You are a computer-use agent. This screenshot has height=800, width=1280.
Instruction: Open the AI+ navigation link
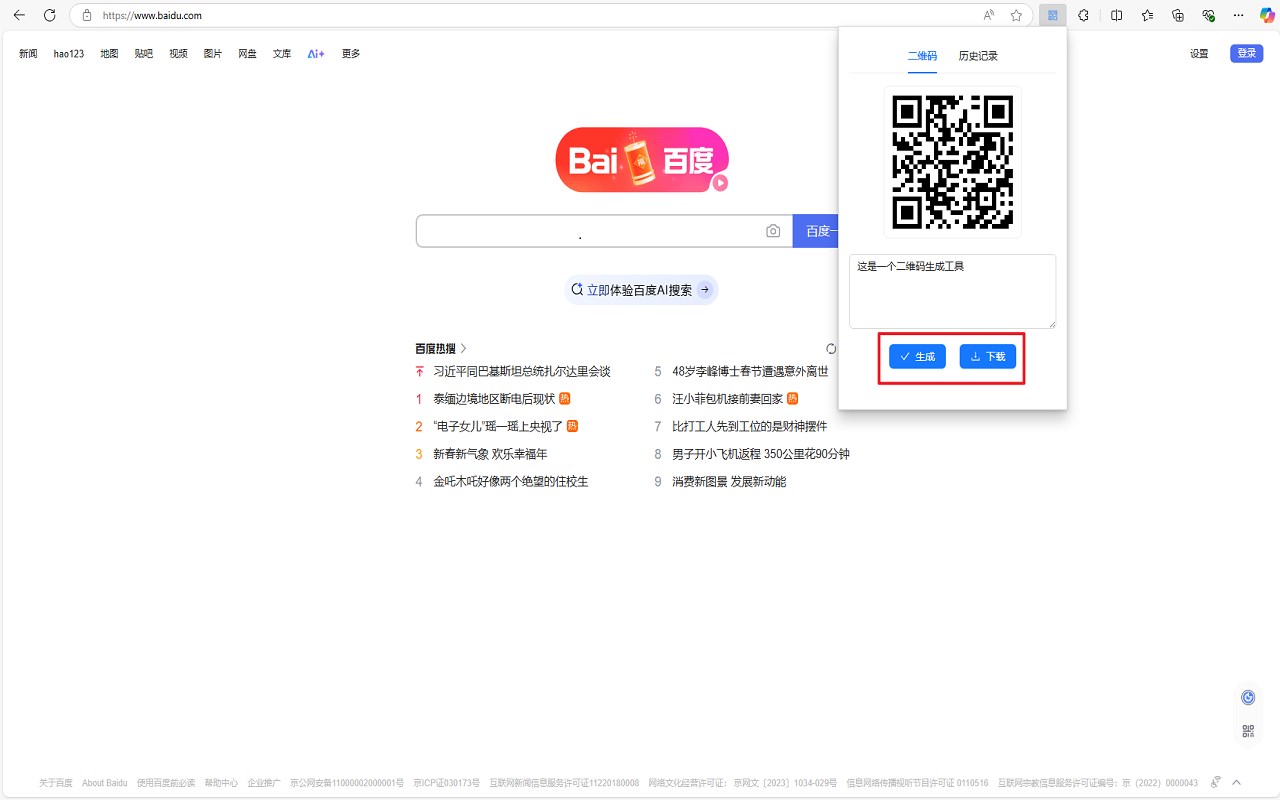tap(316, 54)
